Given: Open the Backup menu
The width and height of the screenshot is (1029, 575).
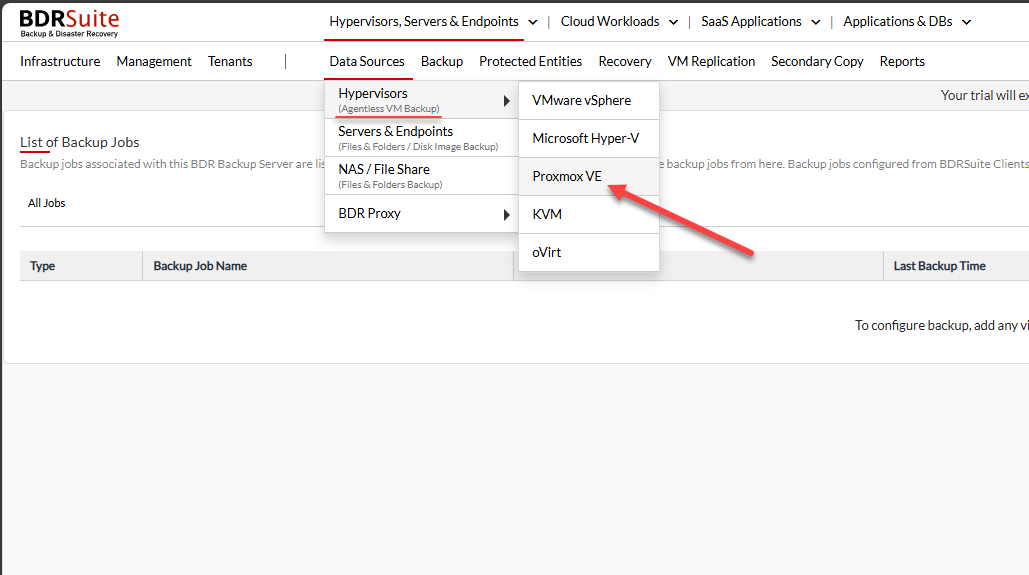Looking at the screenshot, I should (x=442, y=61).
